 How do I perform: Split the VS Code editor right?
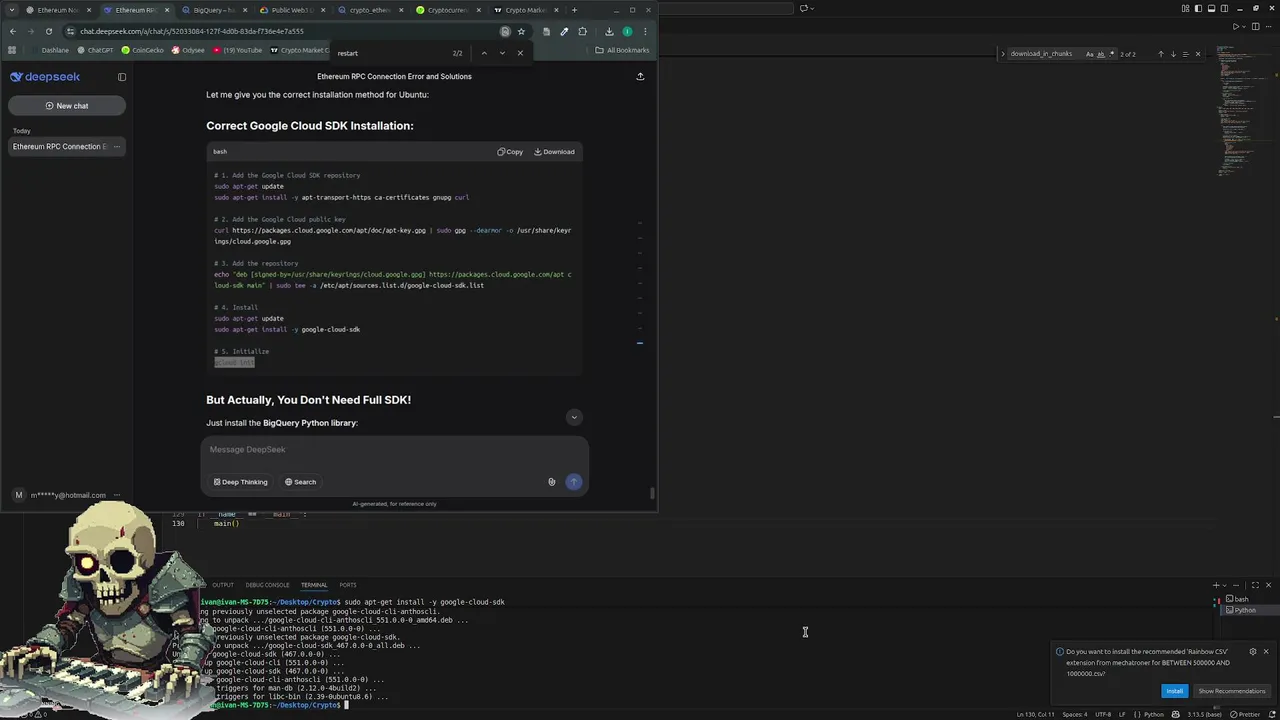[x=1258, y=27]
